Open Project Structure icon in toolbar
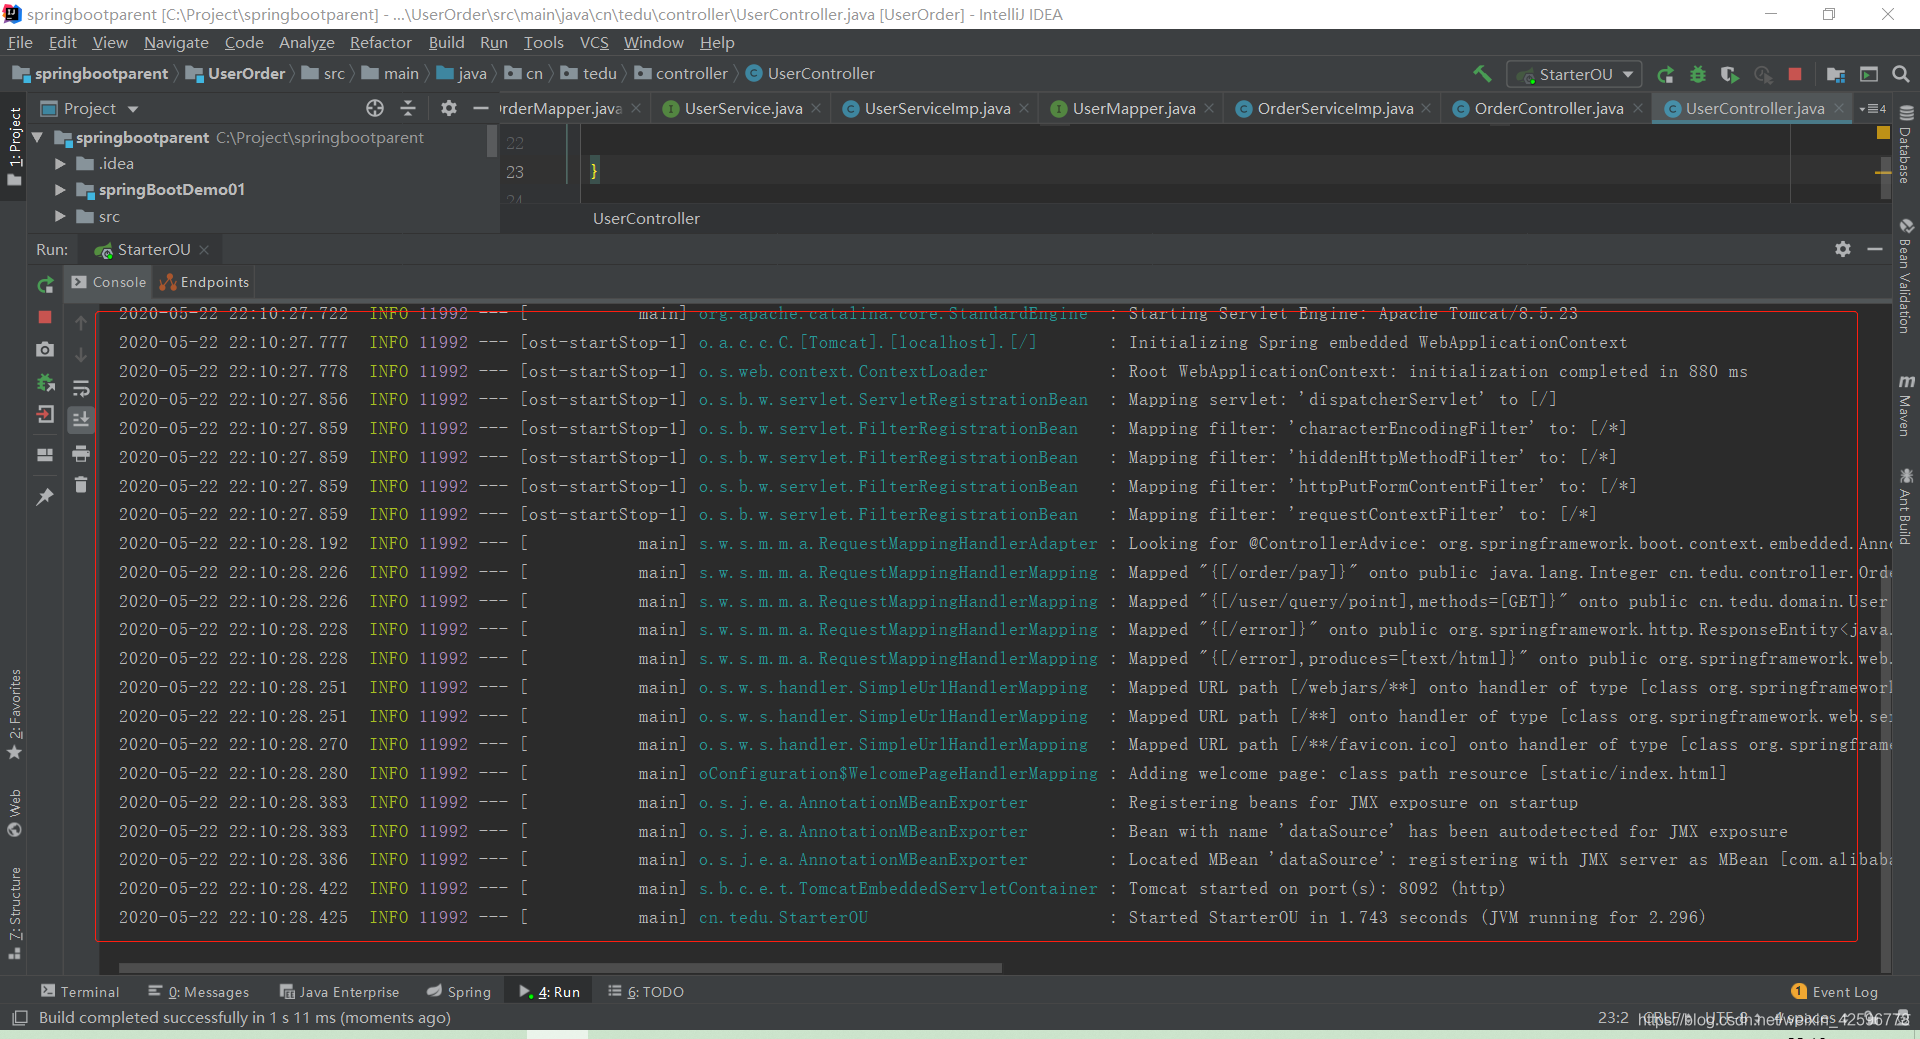 click(x=1836, y=74)
